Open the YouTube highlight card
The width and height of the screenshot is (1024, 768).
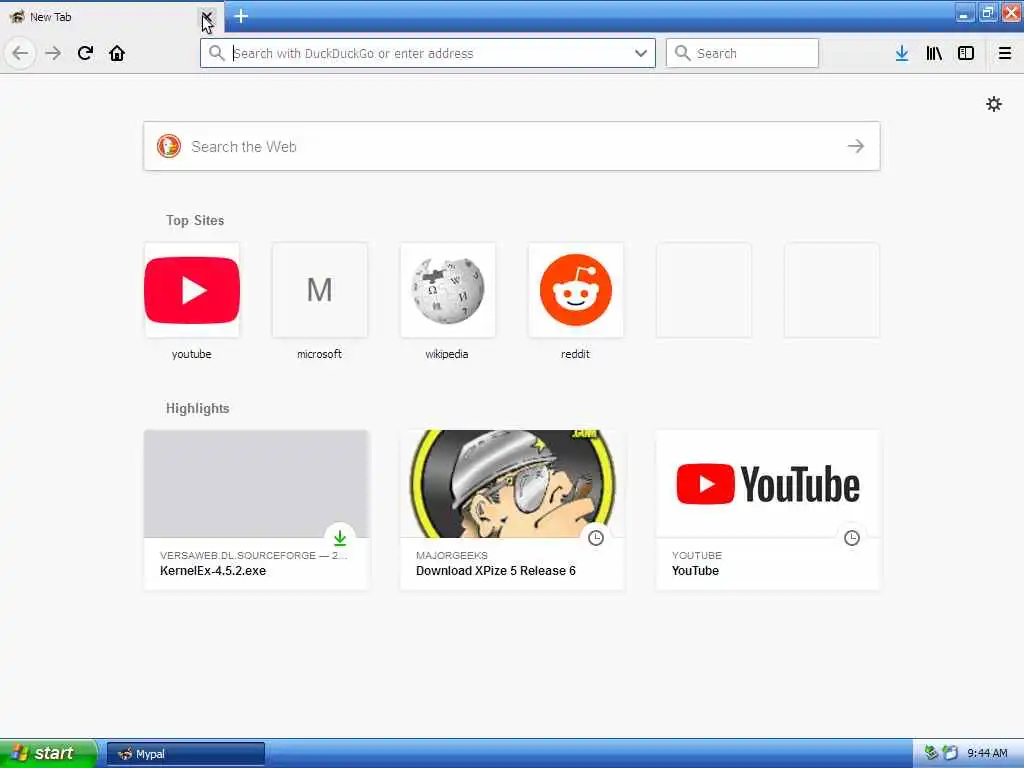(768, 509)
